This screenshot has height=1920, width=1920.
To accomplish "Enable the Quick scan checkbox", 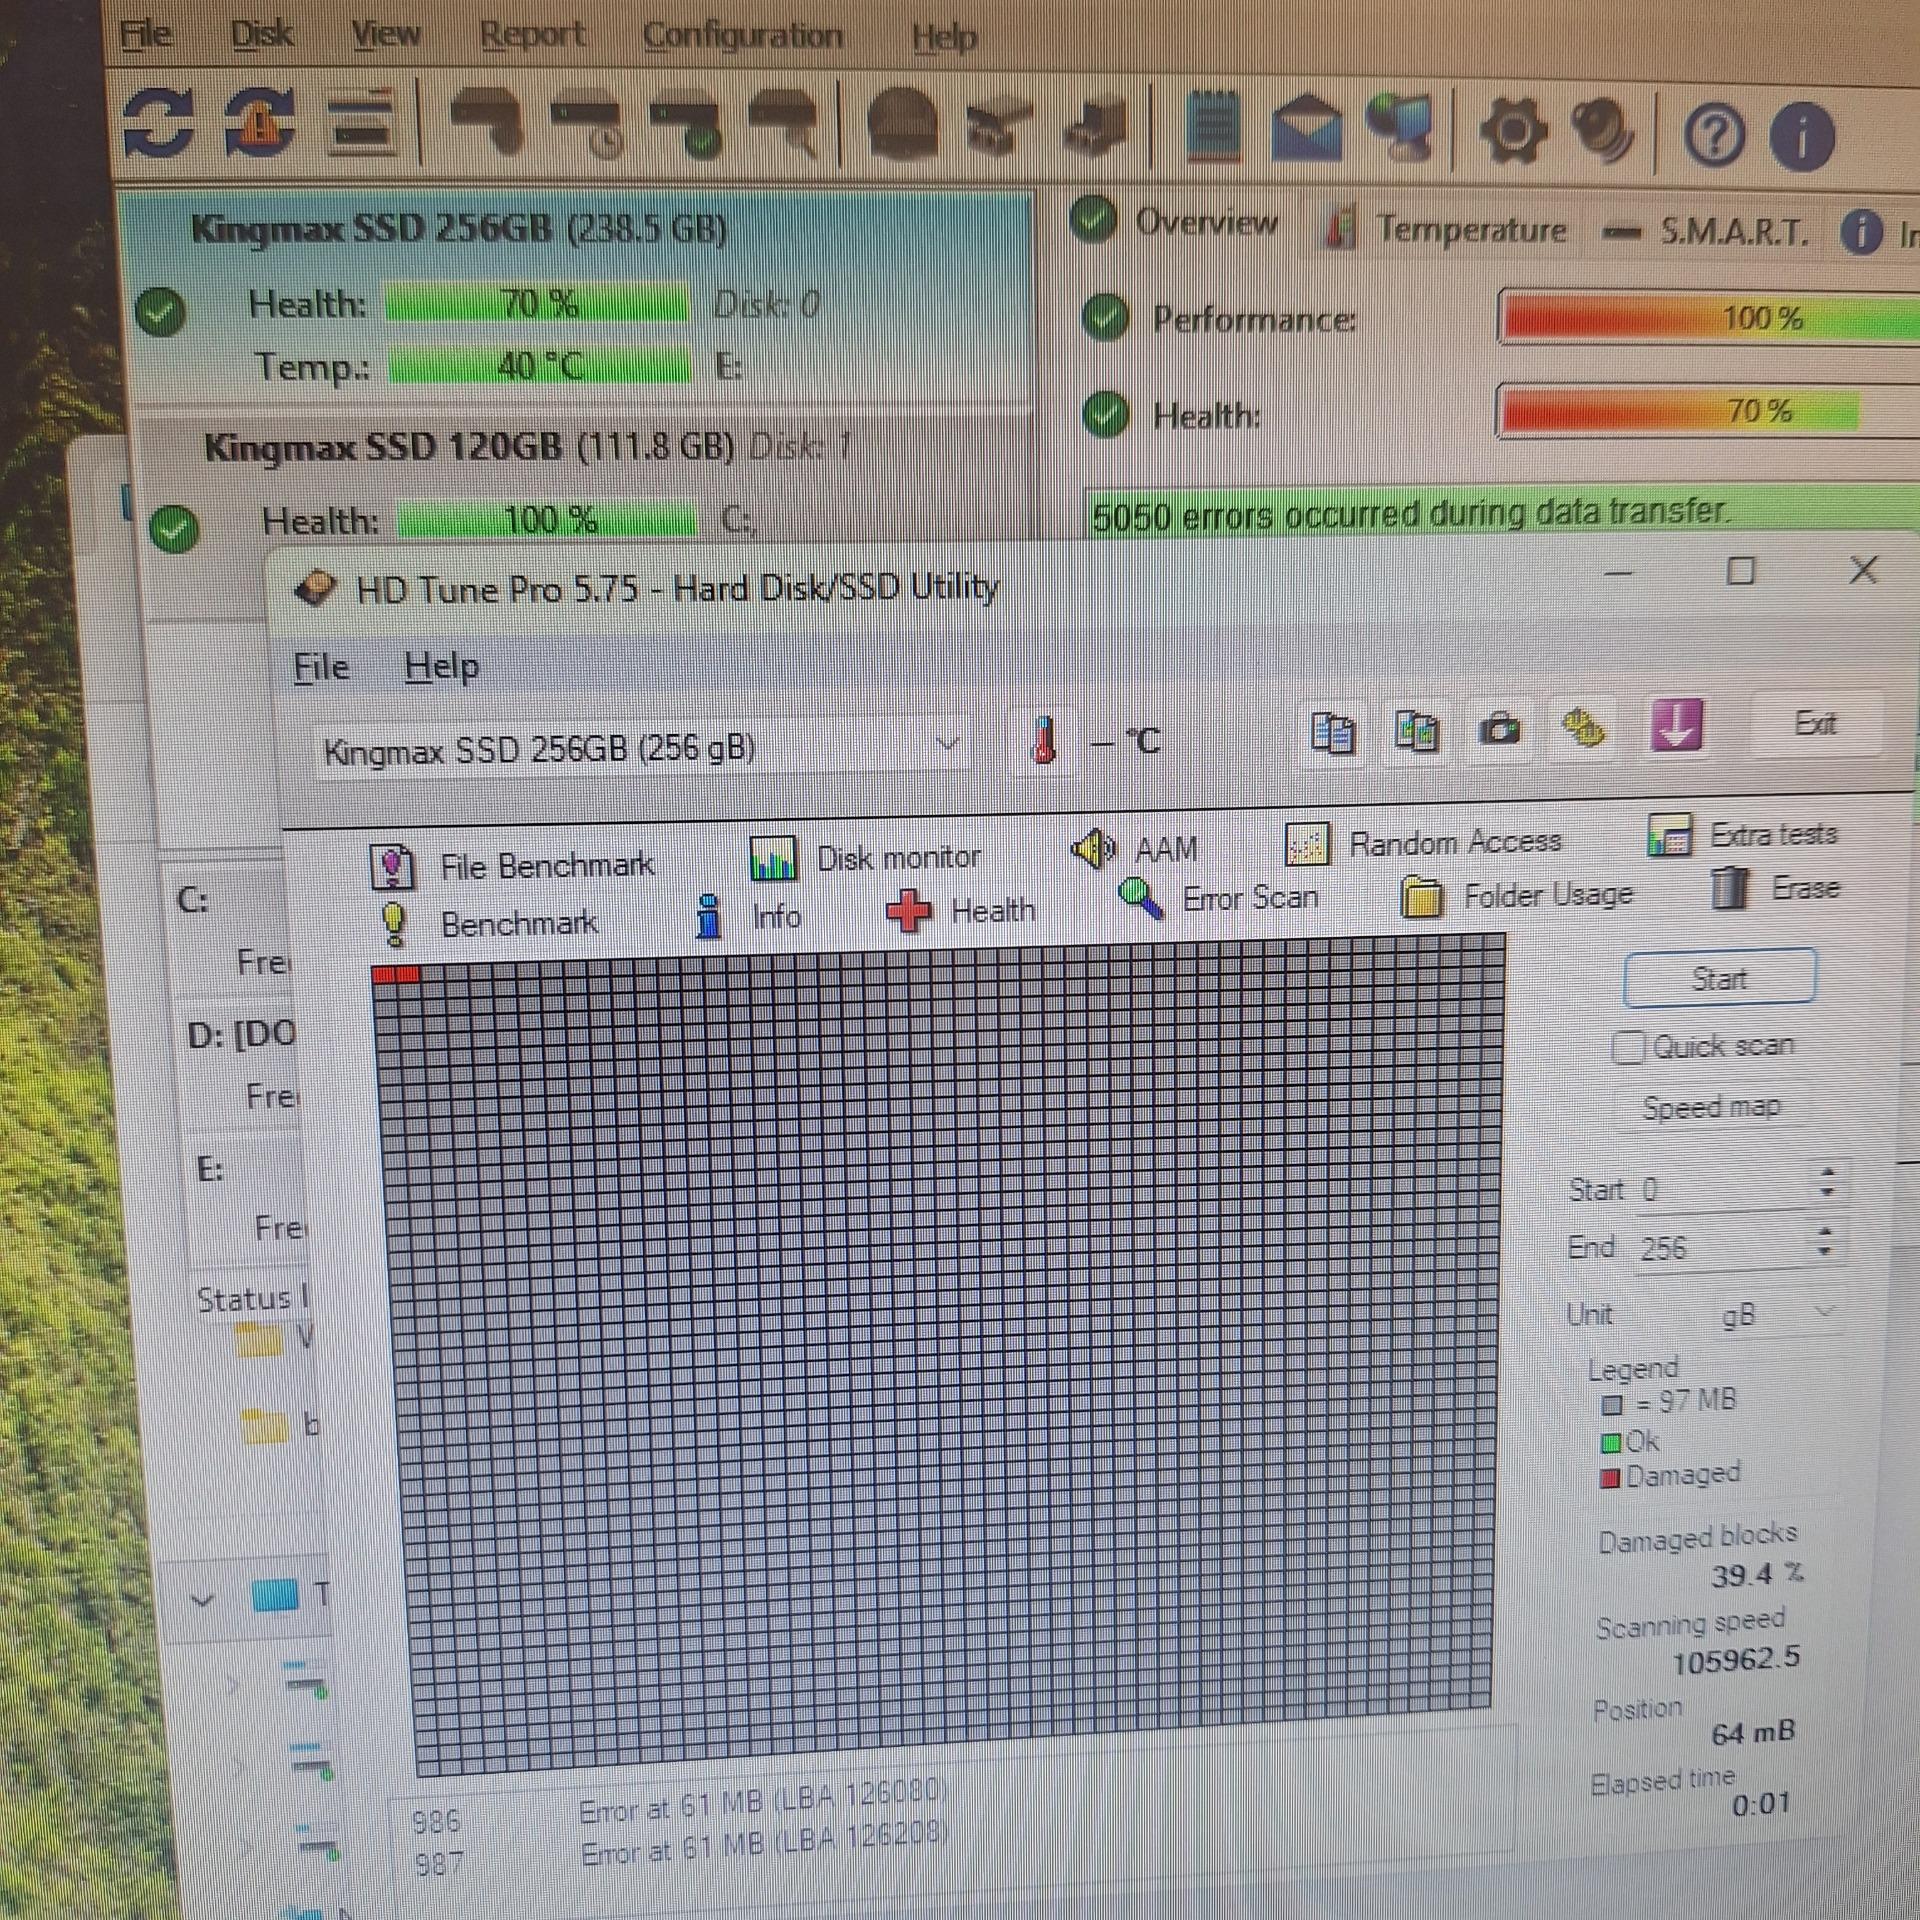I will tap(1628, 1048).
